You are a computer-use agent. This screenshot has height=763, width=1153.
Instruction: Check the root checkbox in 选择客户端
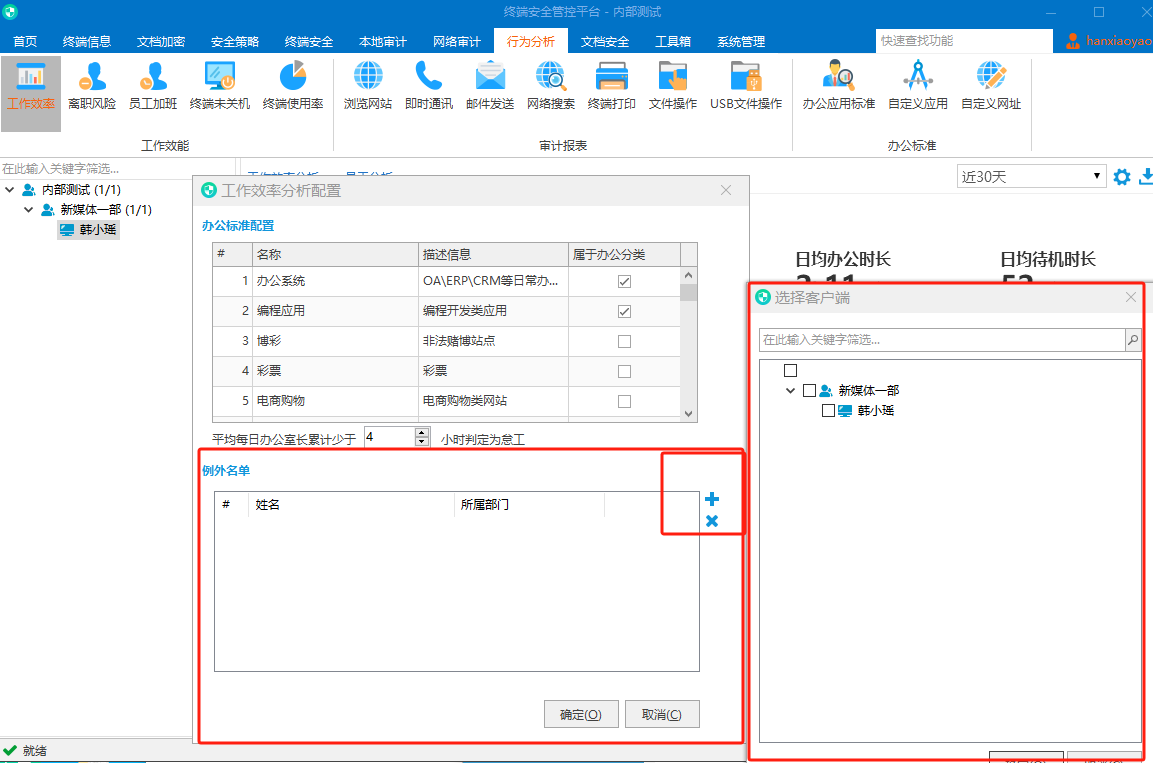pos(790,370)
